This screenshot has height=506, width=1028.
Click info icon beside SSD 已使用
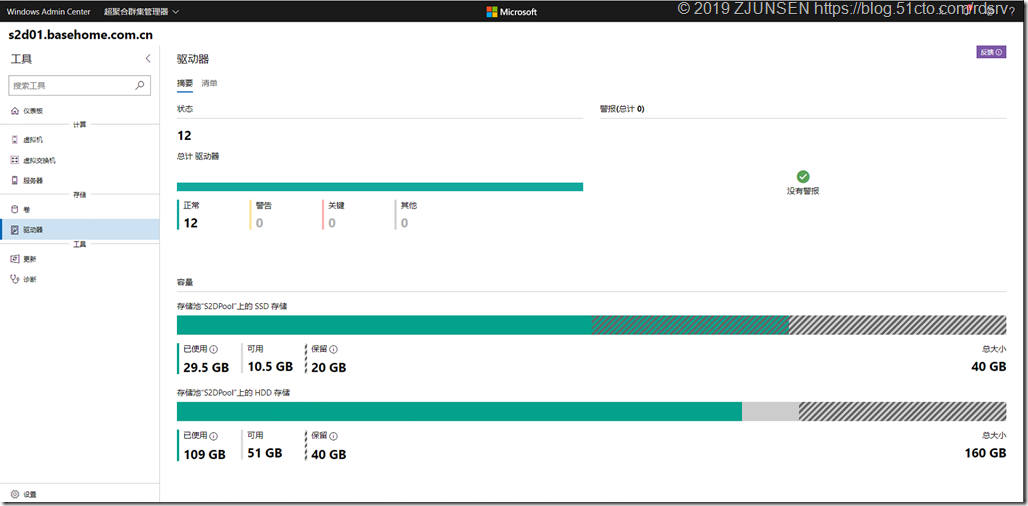tap(214, 349)
